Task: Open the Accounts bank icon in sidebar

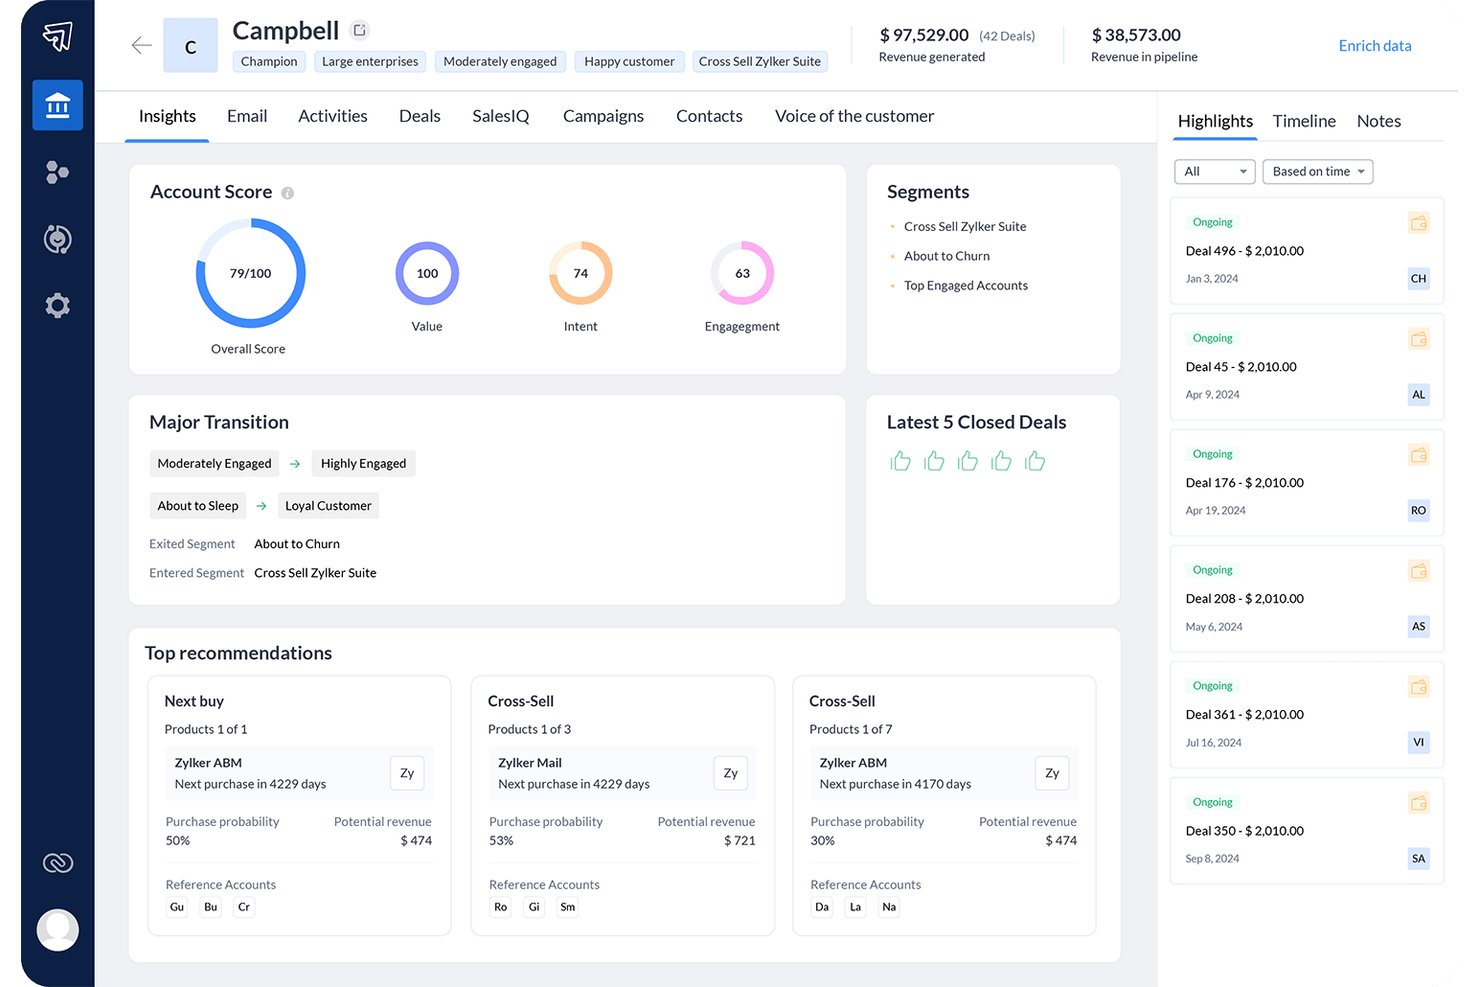Action: (58, 105)
